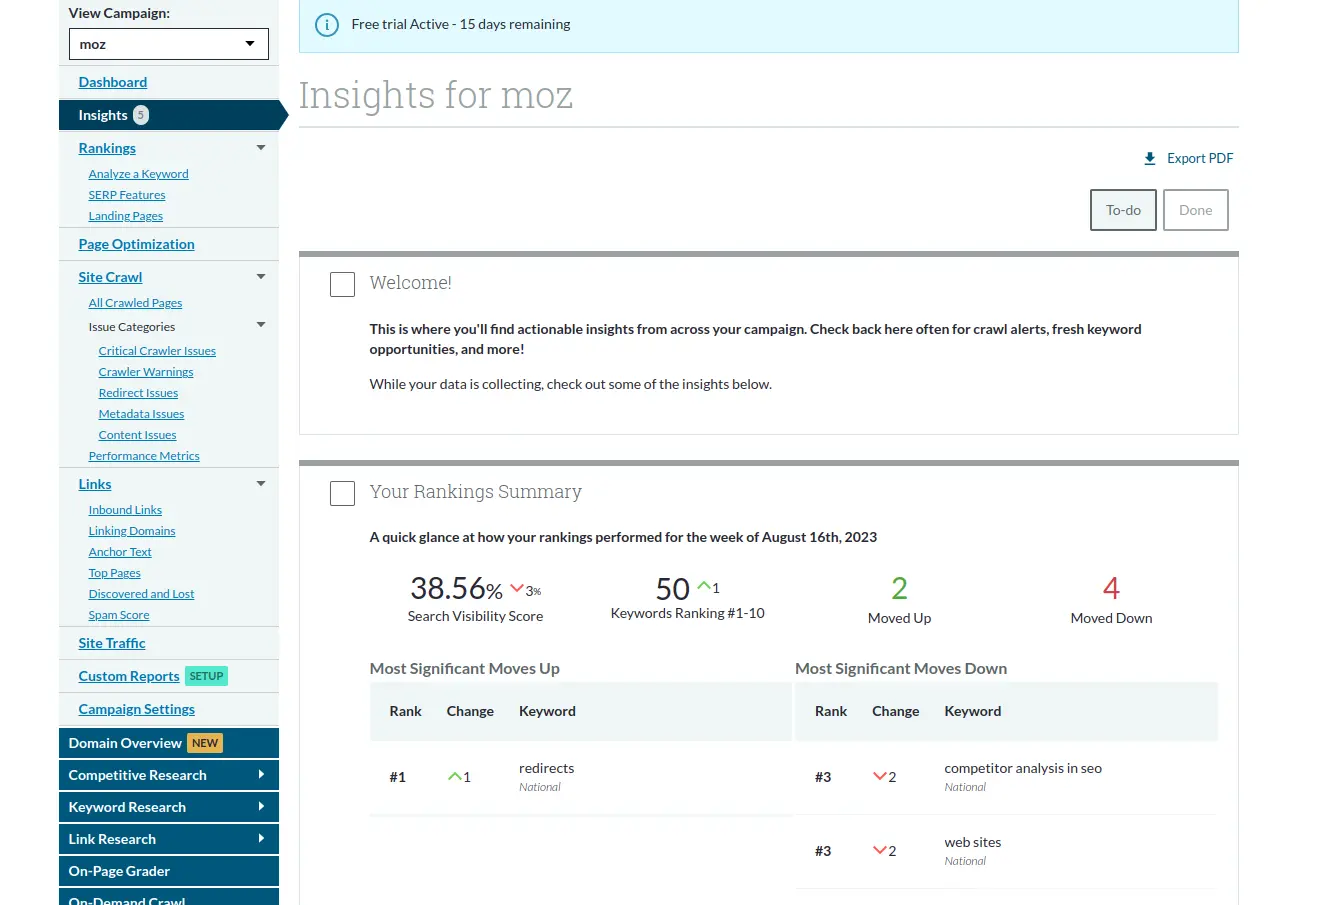Open SERP Features link
This screenshot has height=905, width=1320.
pos(127,195)
